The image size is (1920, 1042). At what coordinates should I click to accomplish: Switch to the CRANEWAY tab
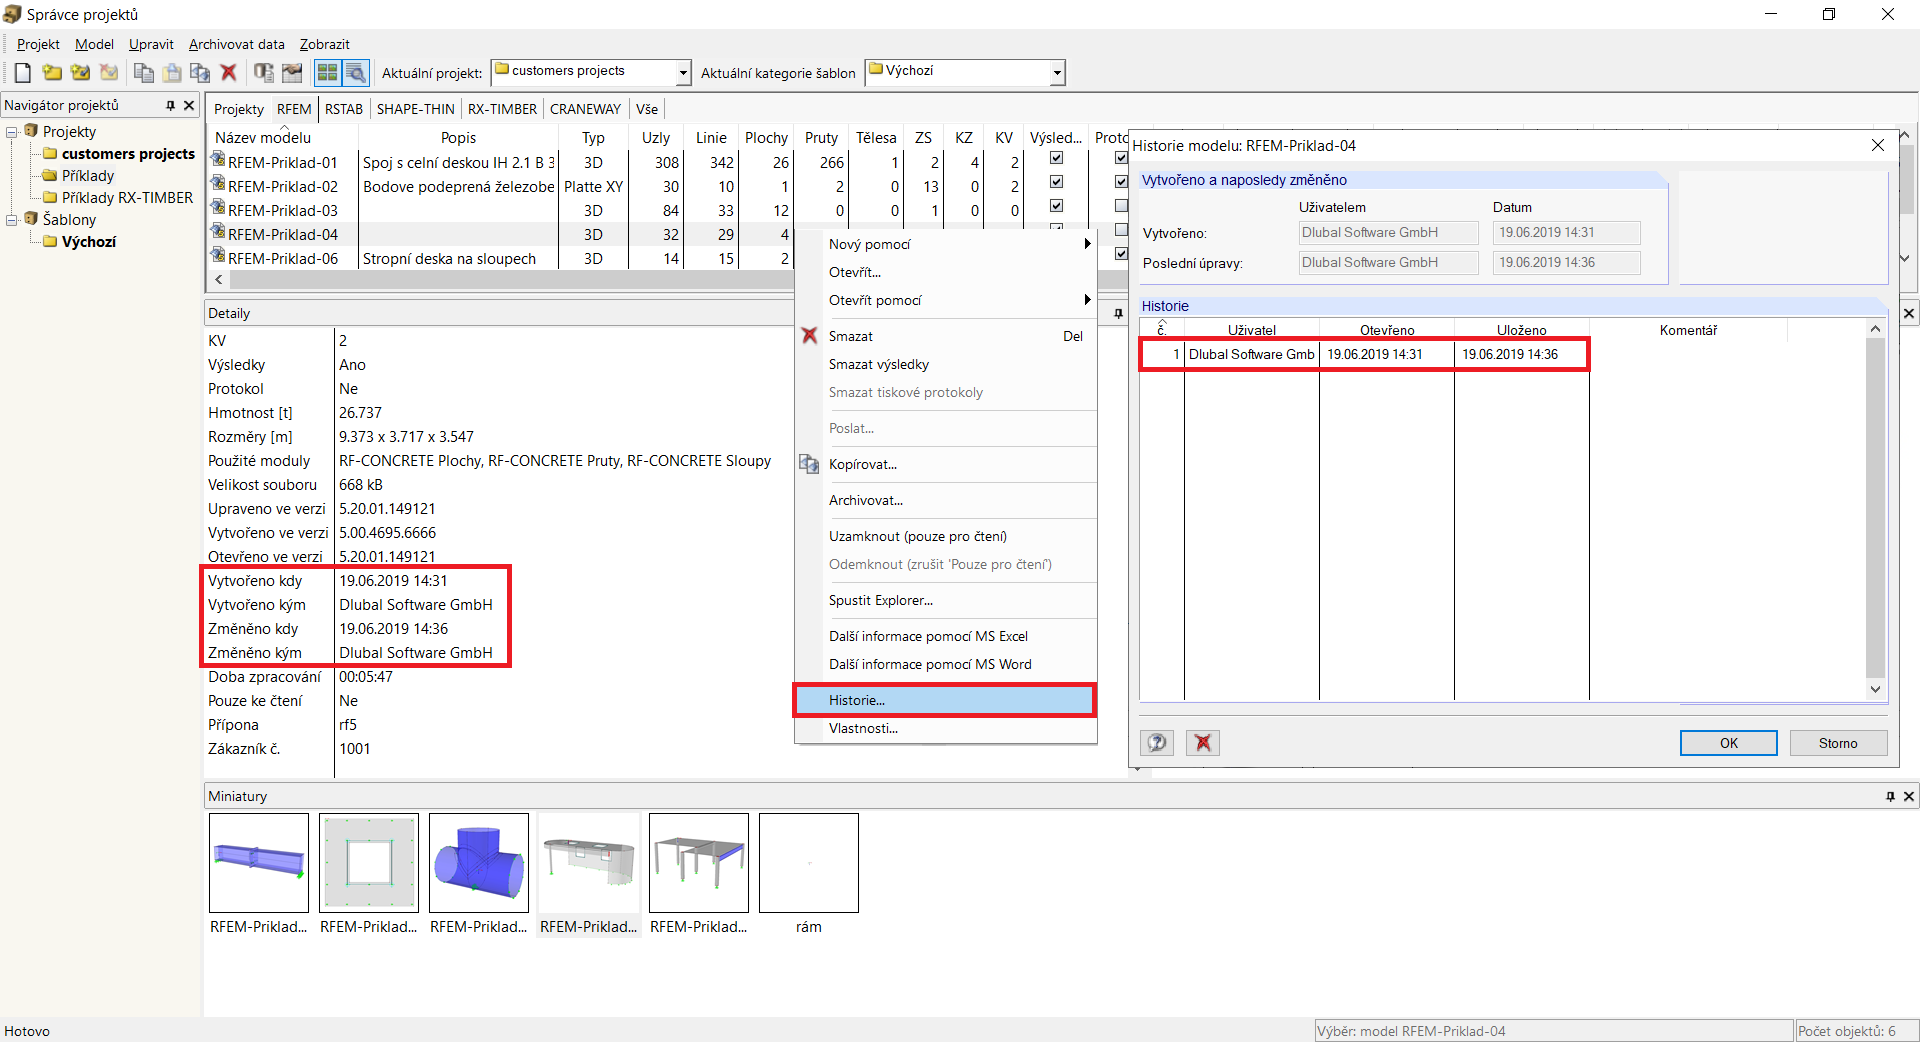(x=585, y=109)
